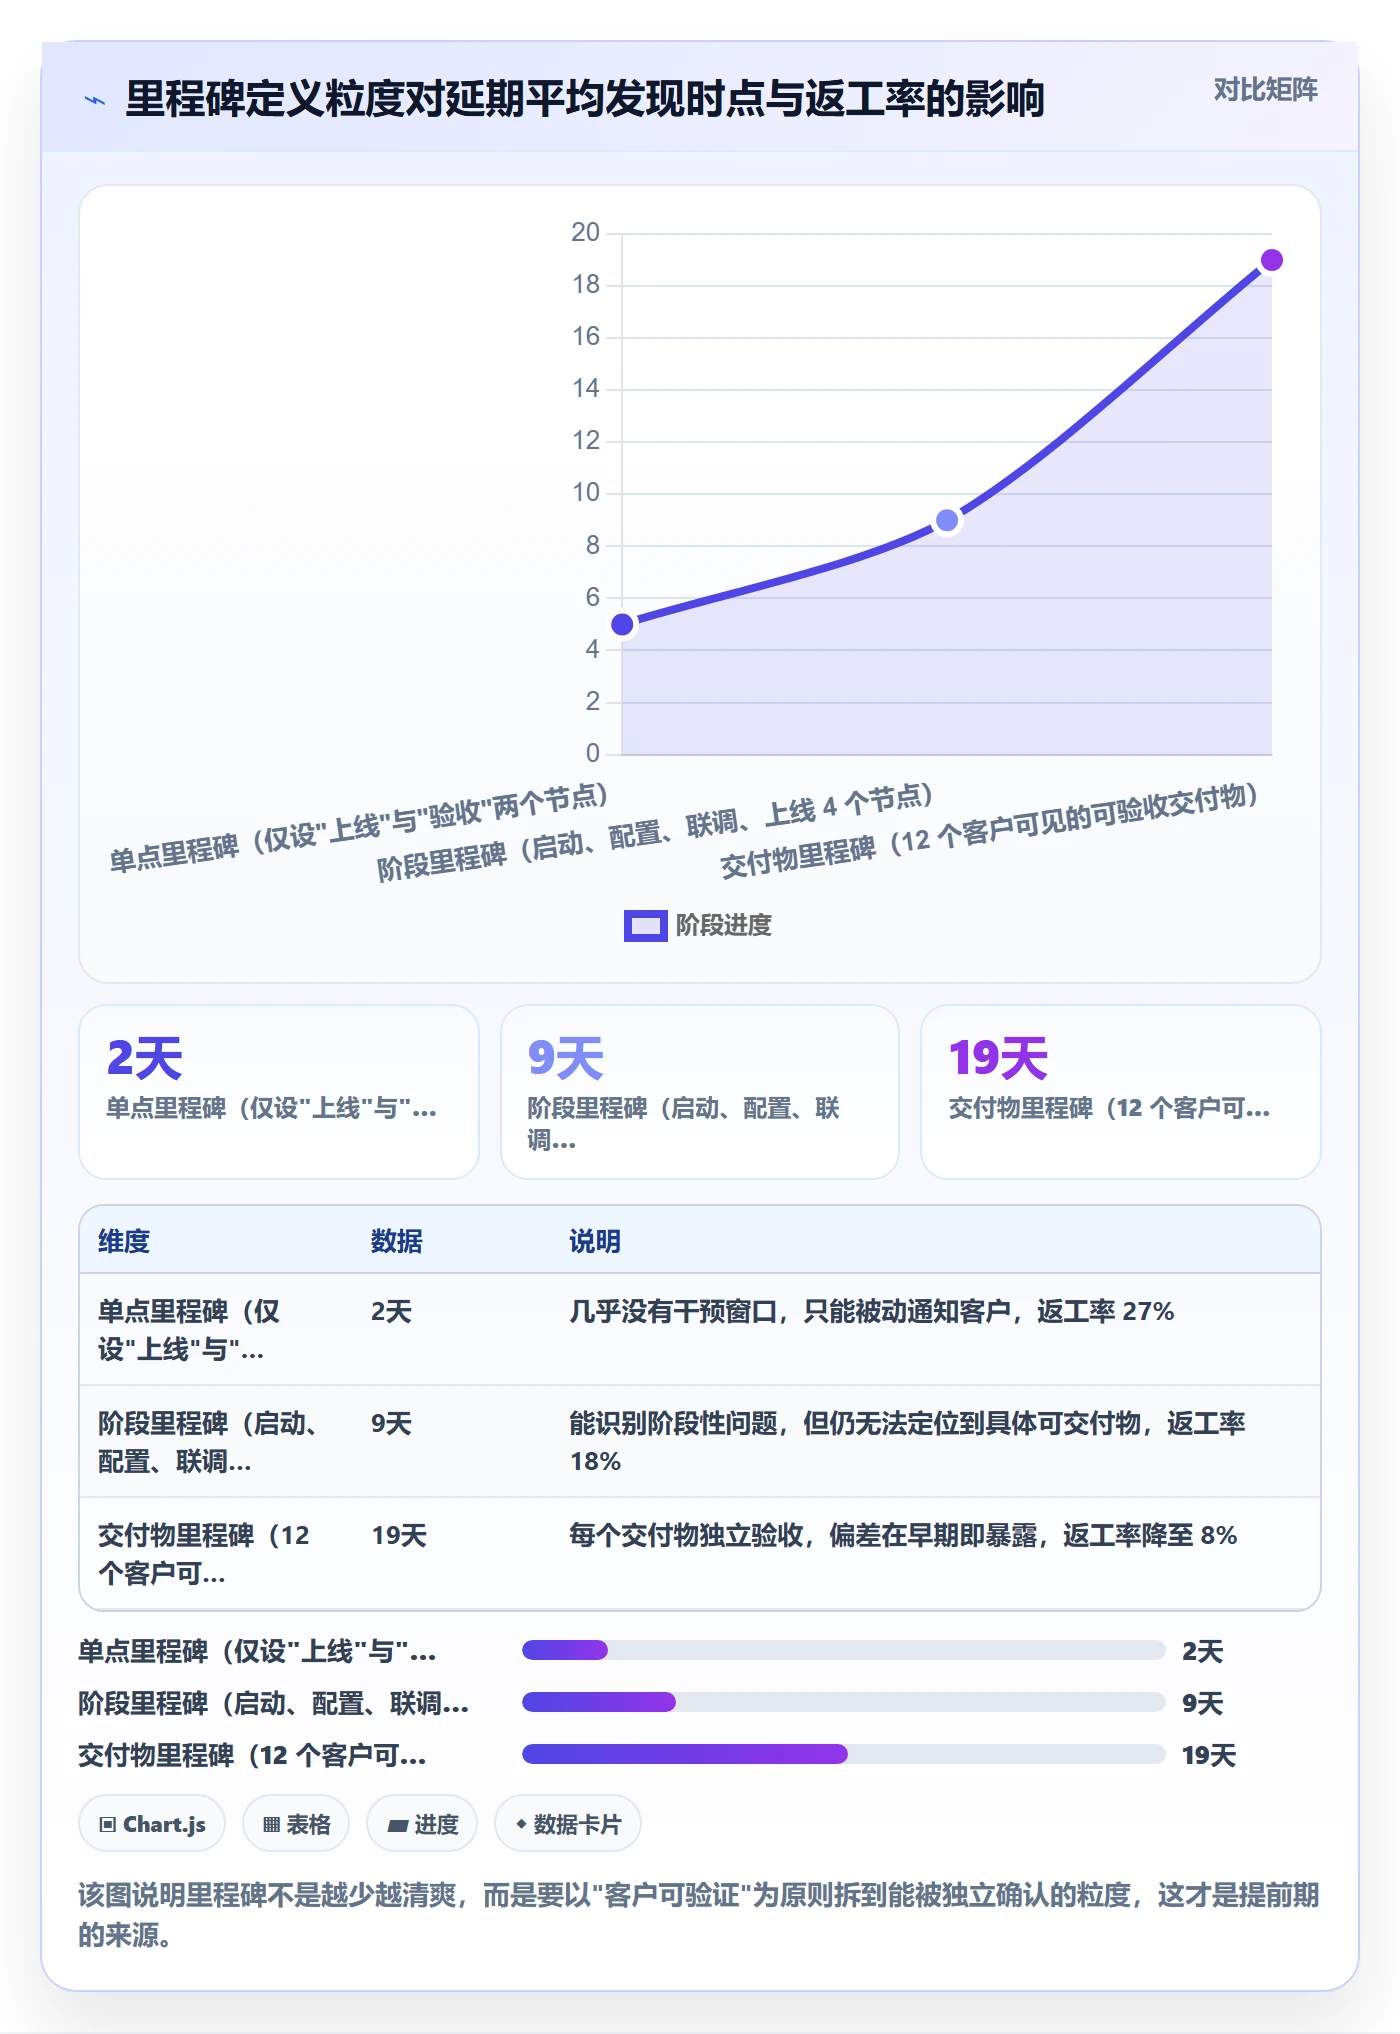
Task: Select the 数据卡片 tag chip
Action: tap(568, 1824)
